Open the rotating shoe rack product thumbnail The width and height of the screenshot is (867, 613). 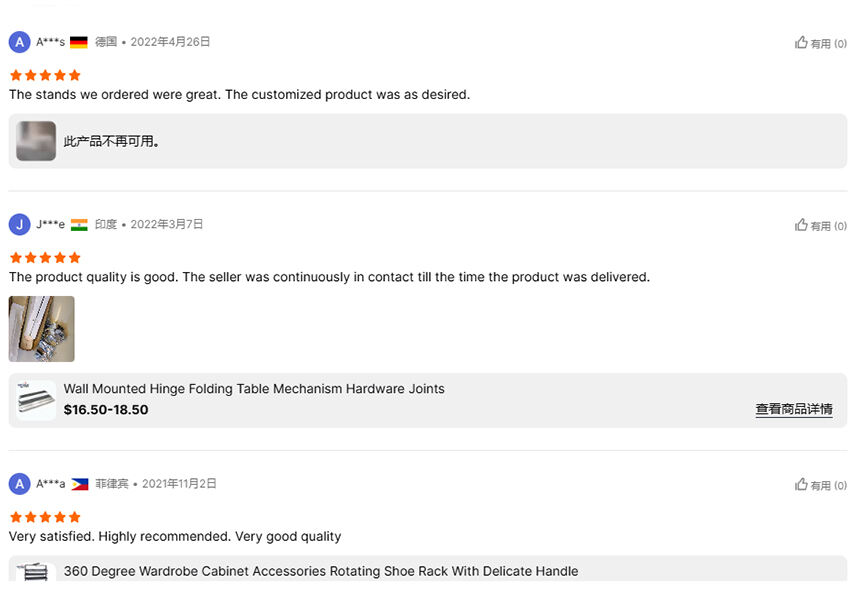36,572
